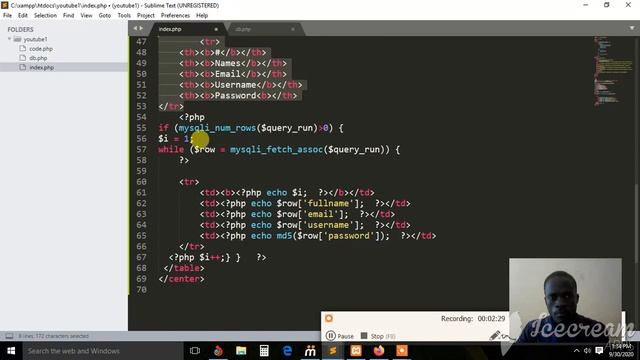Open db.php from the sidebar

point(38,58)
